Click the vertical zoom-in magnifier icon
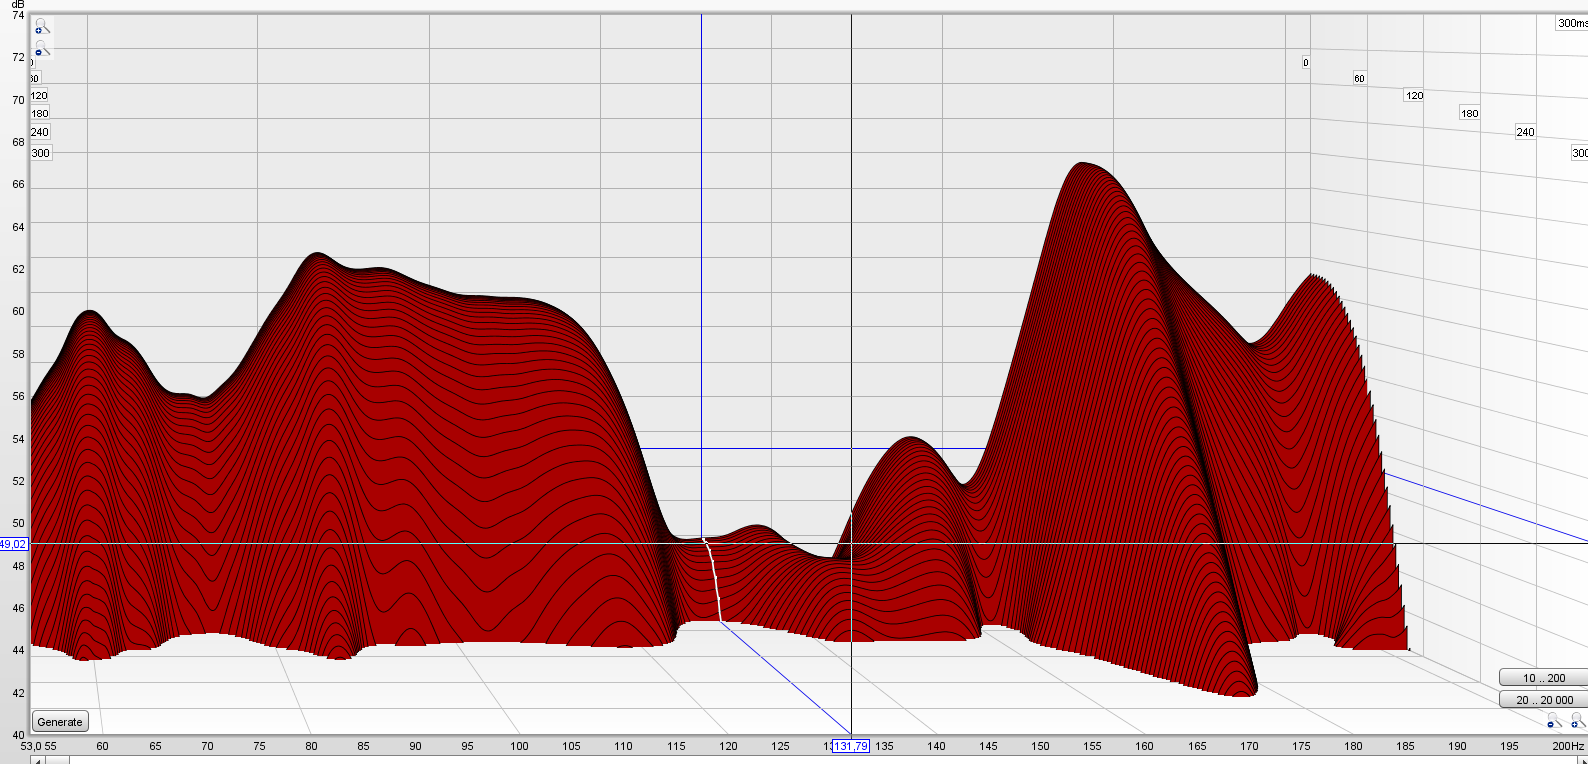The width and height of the screenshot is (1588, 764). coord(41,27)
